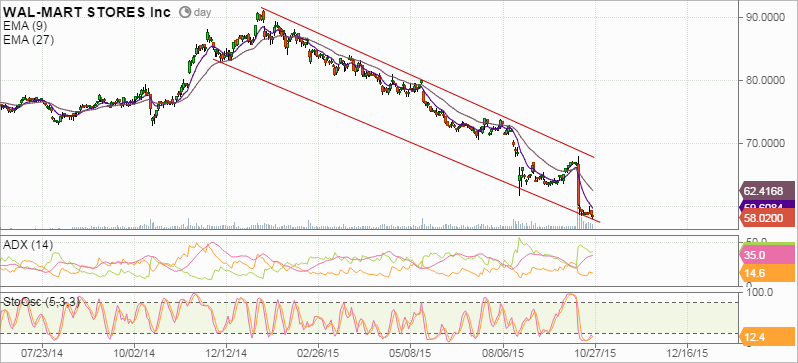Click the 70.0000 price axis label
Viewport: 798px width, 363px height.
pos(766,144)
